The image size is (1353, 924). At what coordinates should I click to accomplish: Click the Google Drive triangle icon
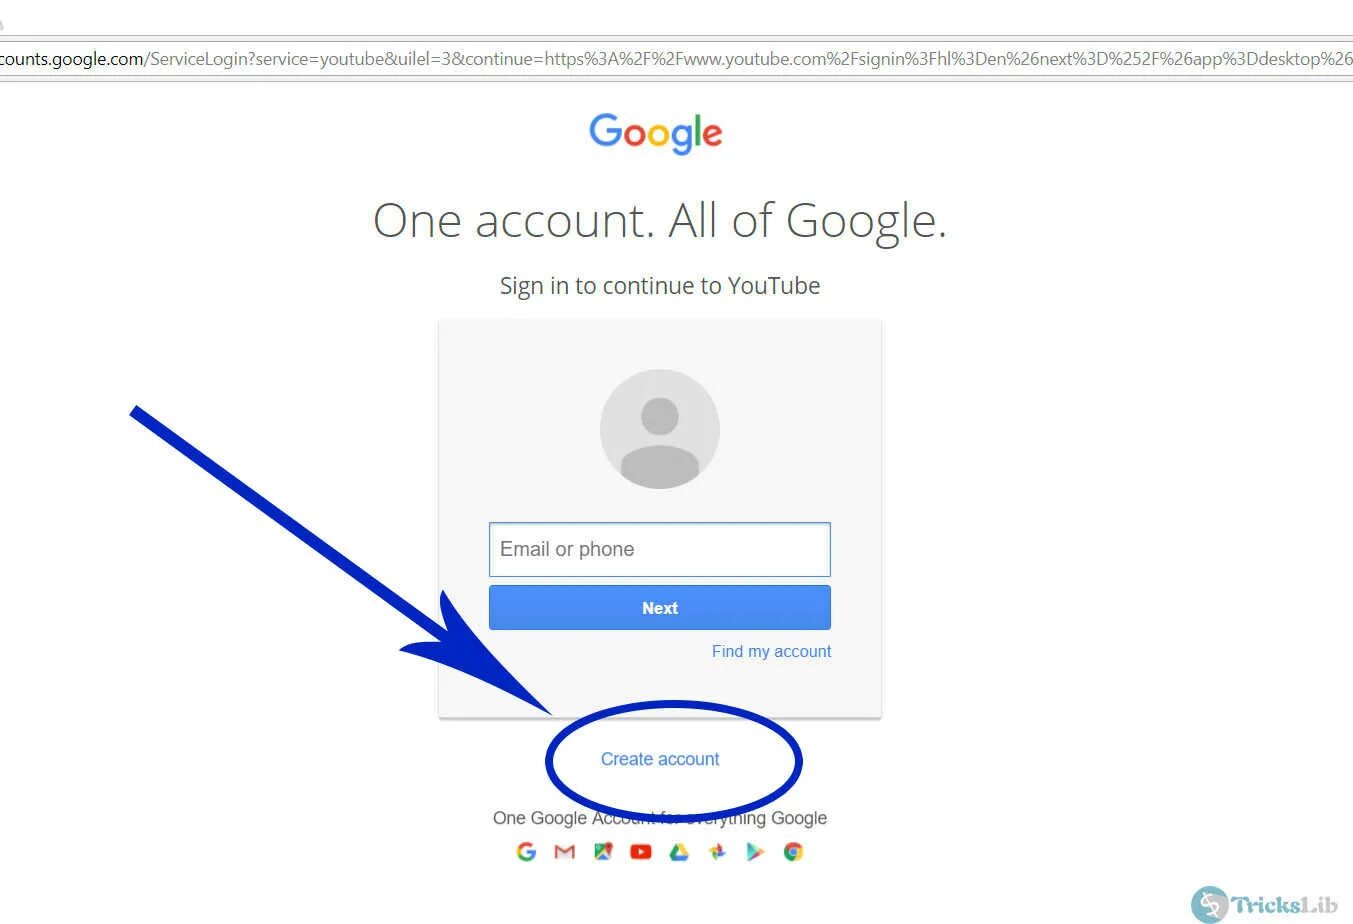(679, 852)
